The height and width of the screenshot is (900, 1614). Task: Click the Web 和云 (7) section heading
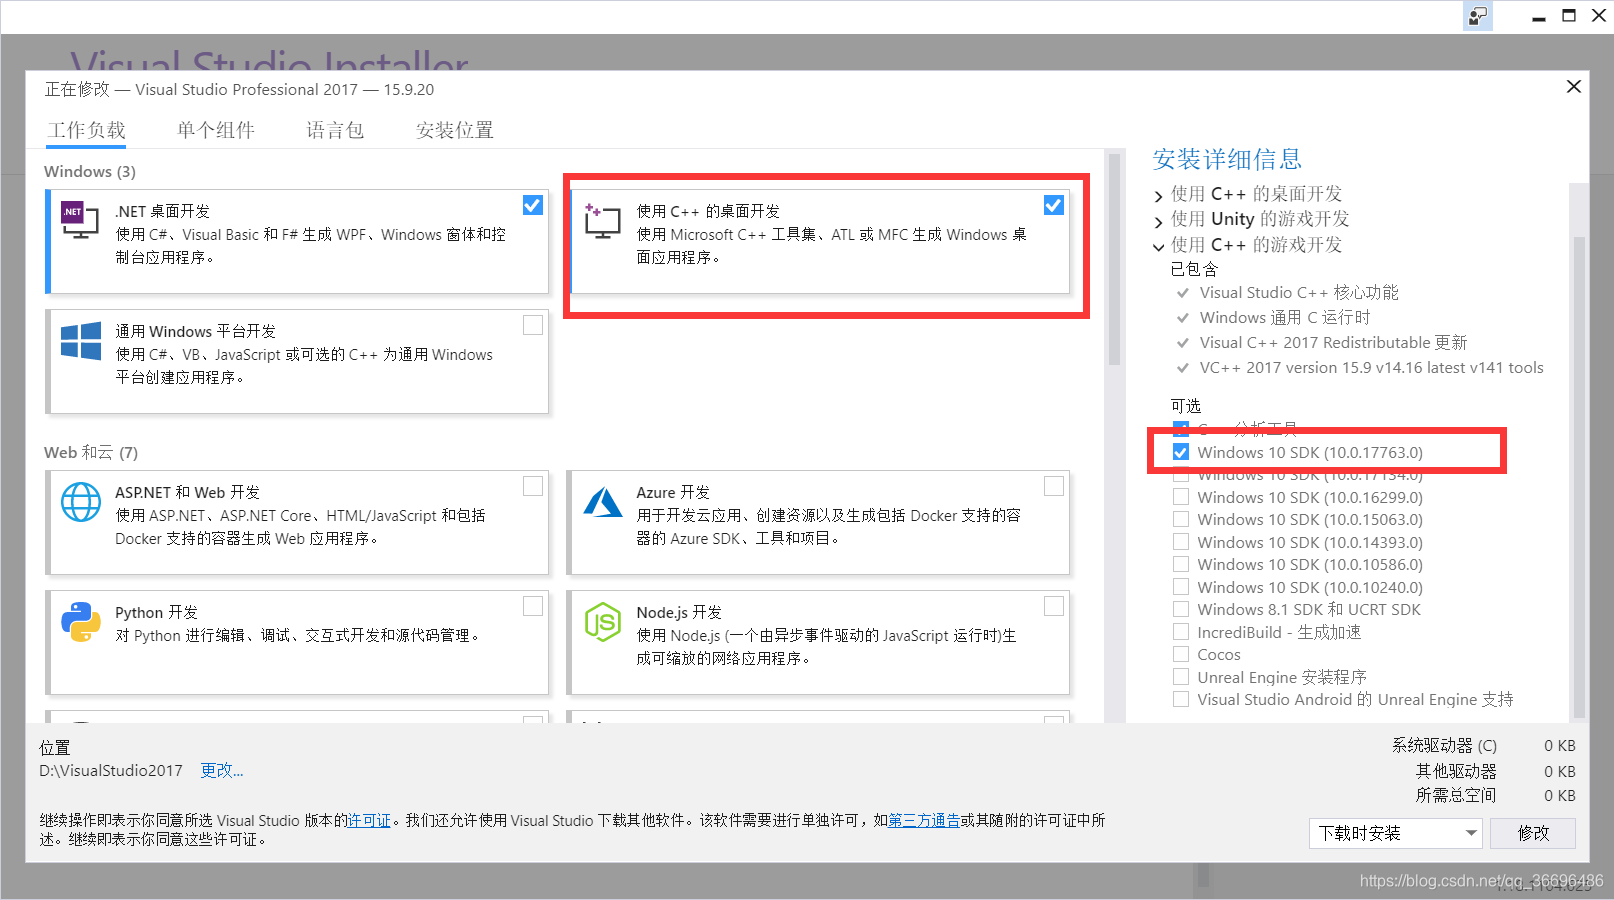tap(91, 452)
